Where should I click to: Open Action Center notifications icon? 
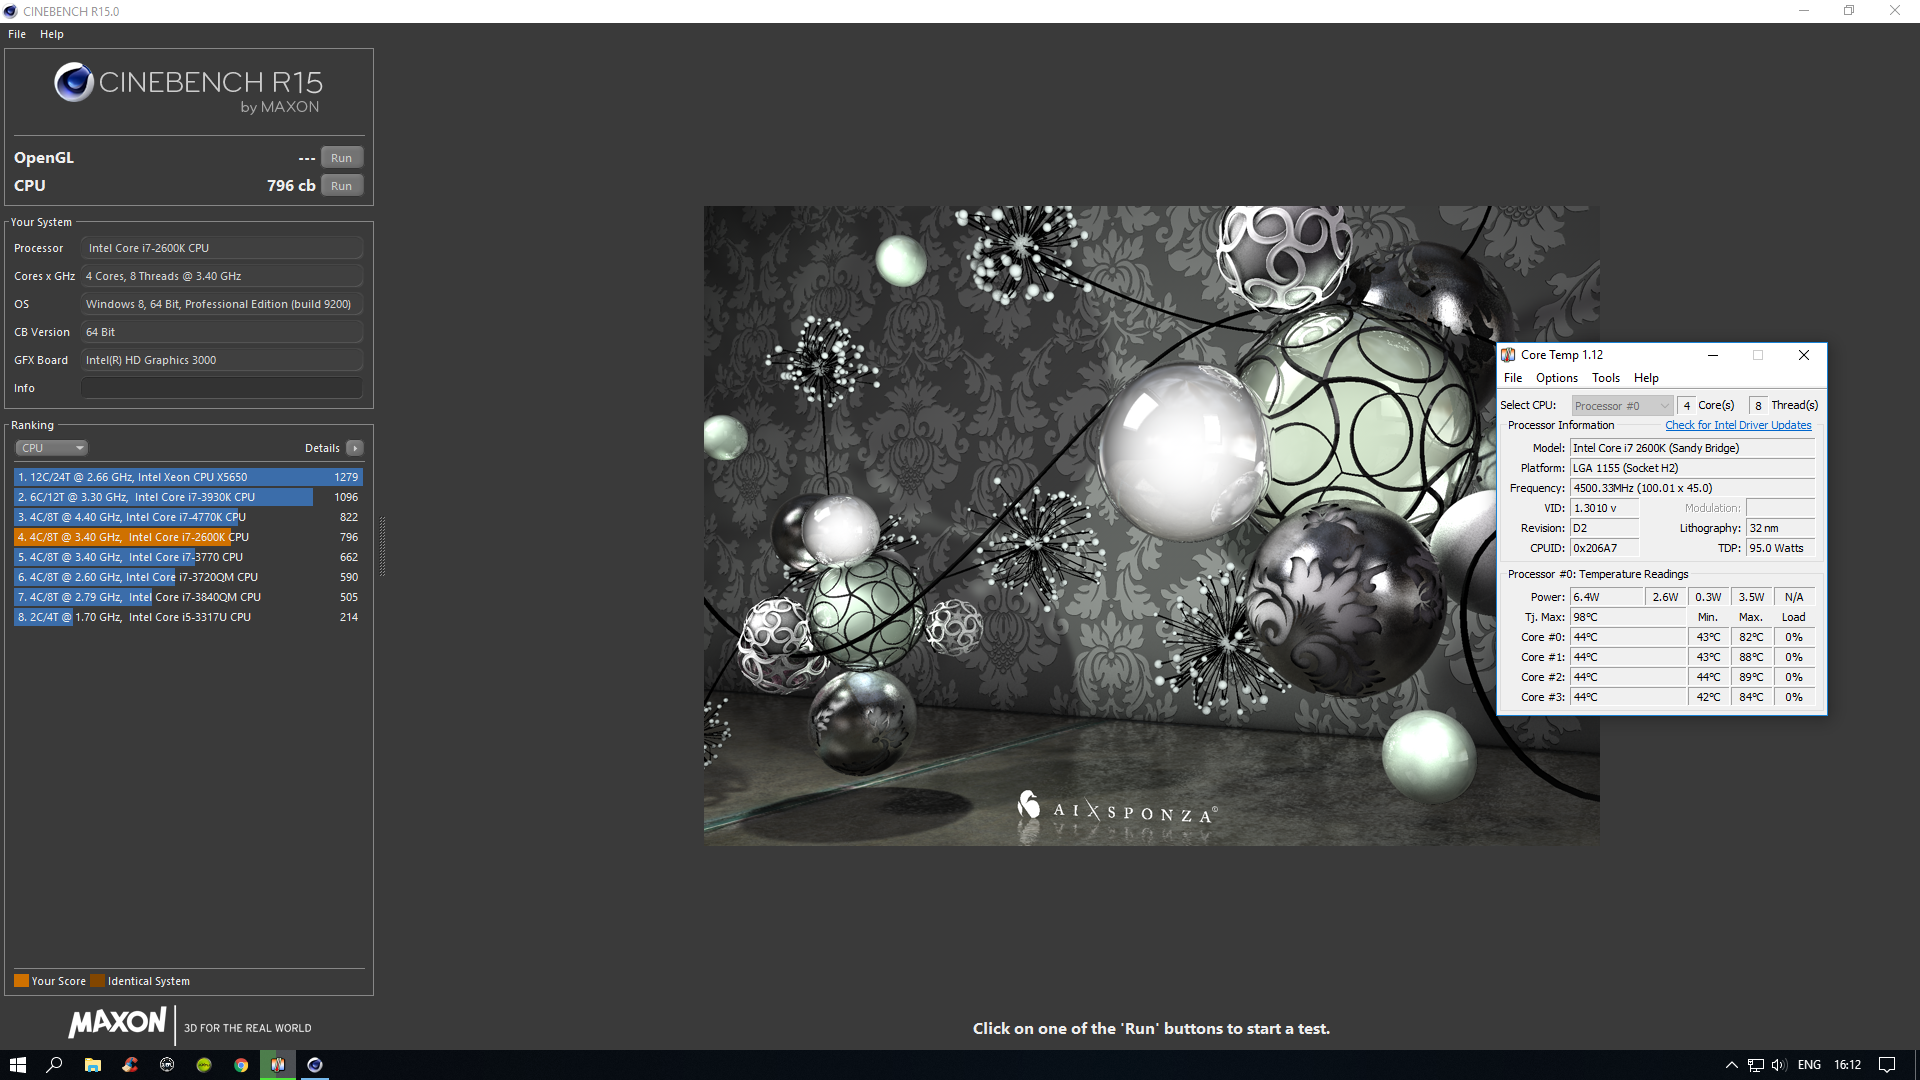tap(1887, 1065)
